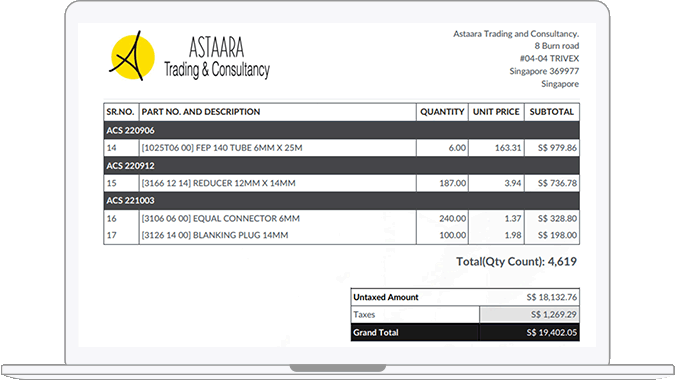The image size is (675, 380).
Task: Click subtotal S$ 198.00
Action: pos(557,235)
